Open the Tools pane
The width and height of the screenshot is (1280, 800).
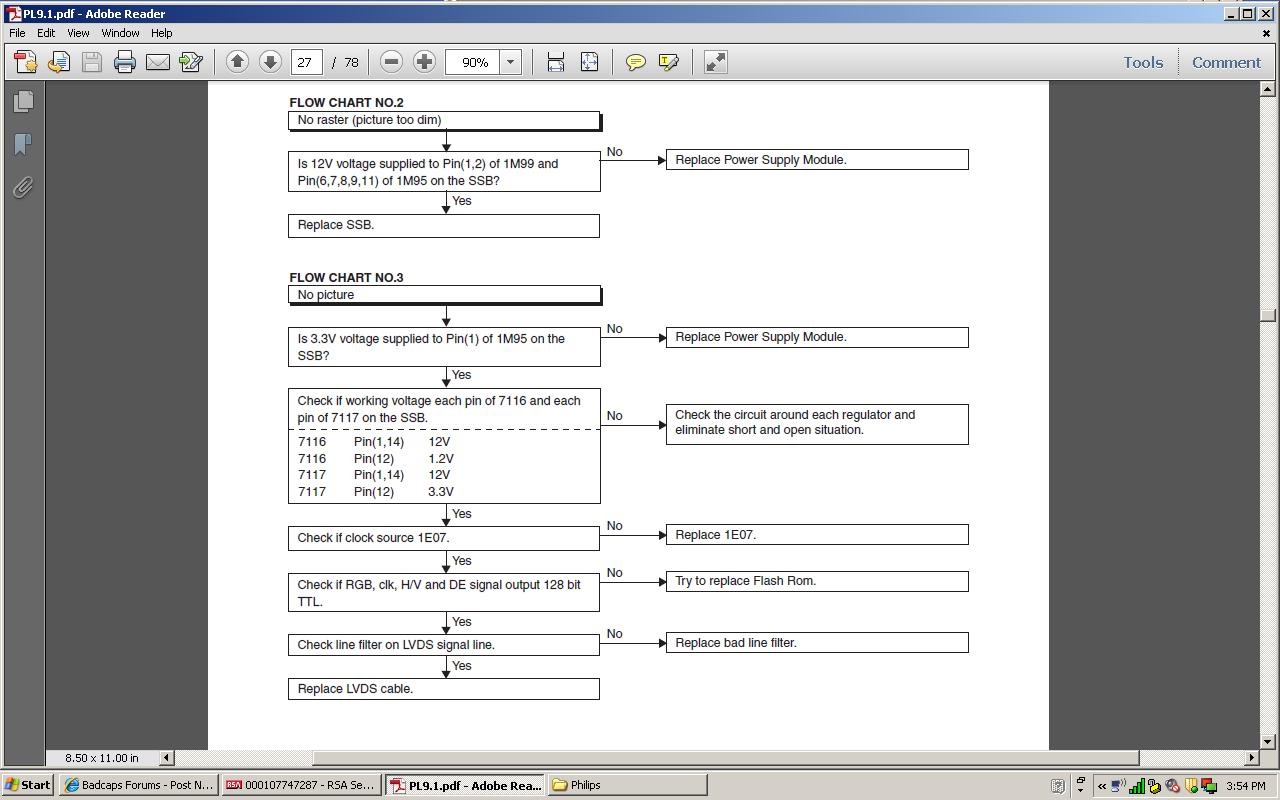[1143, 62]
